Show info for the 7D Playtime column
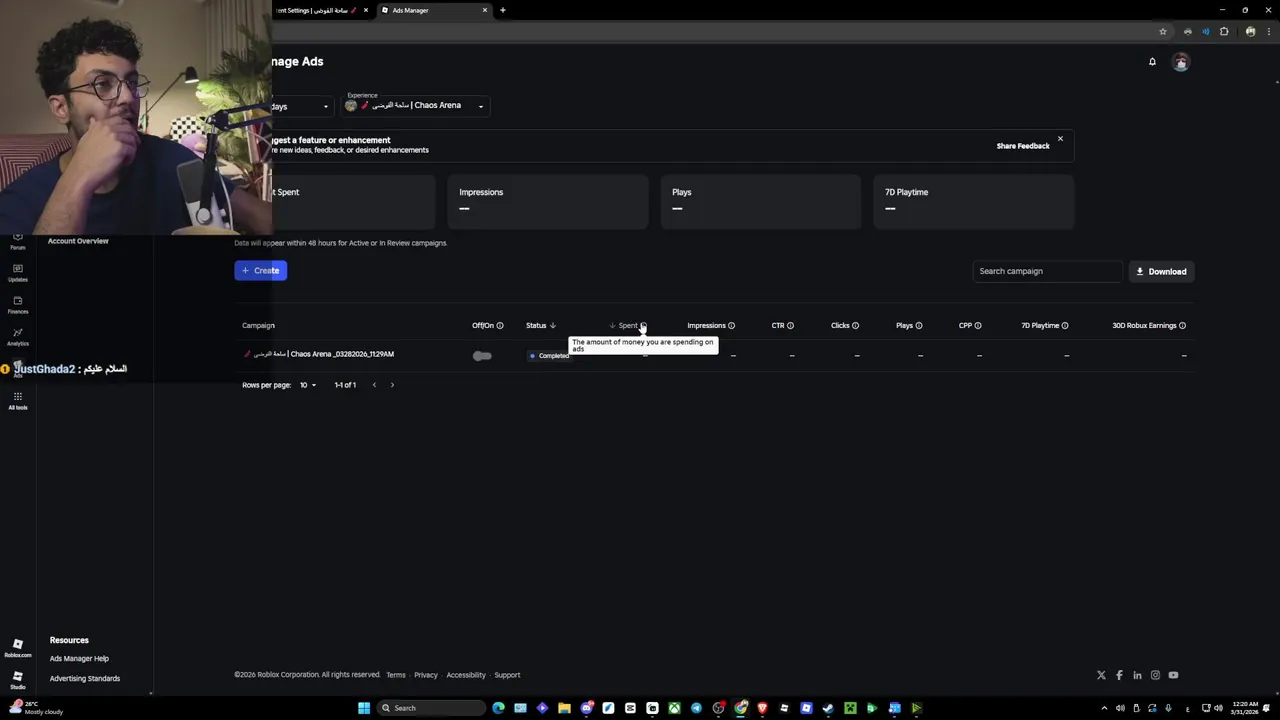The width and height of the screenshot is (1280, 720). (x=1065, y=325)
